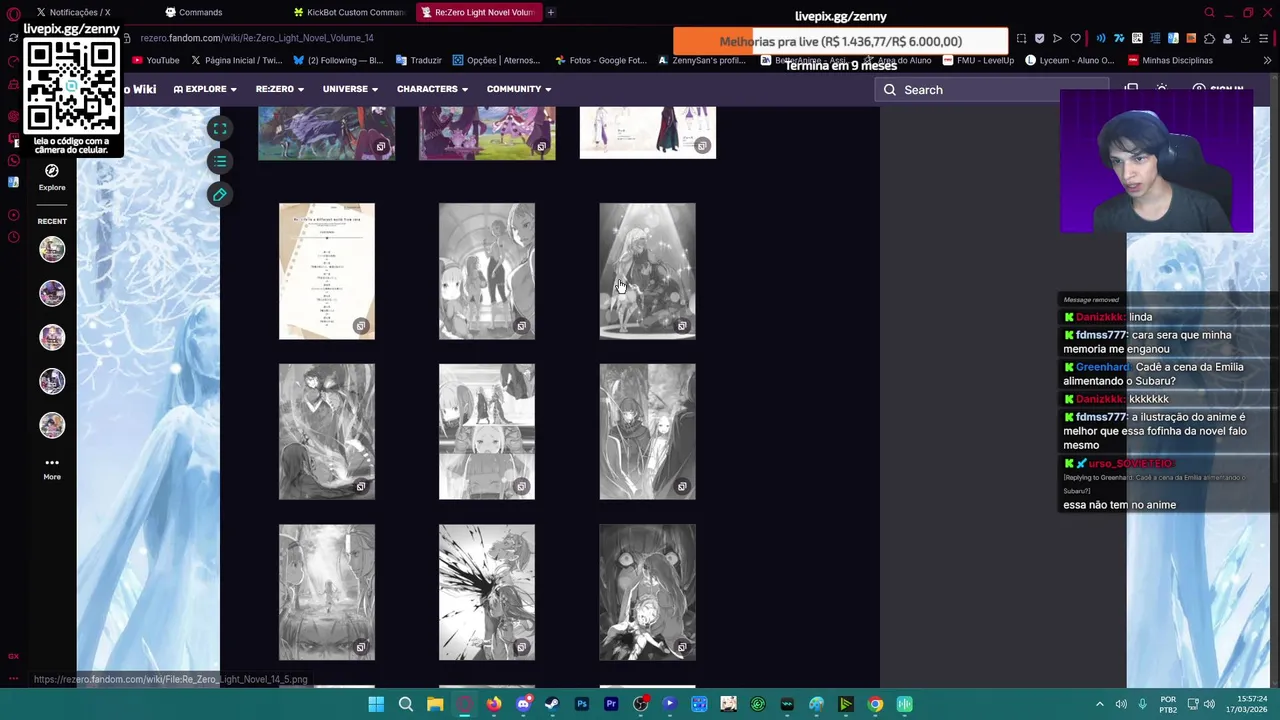Open Fotos - Google Fotos bookmark
The width and height of the screenshot is (1280, 720).
click(x=601, y=60)
